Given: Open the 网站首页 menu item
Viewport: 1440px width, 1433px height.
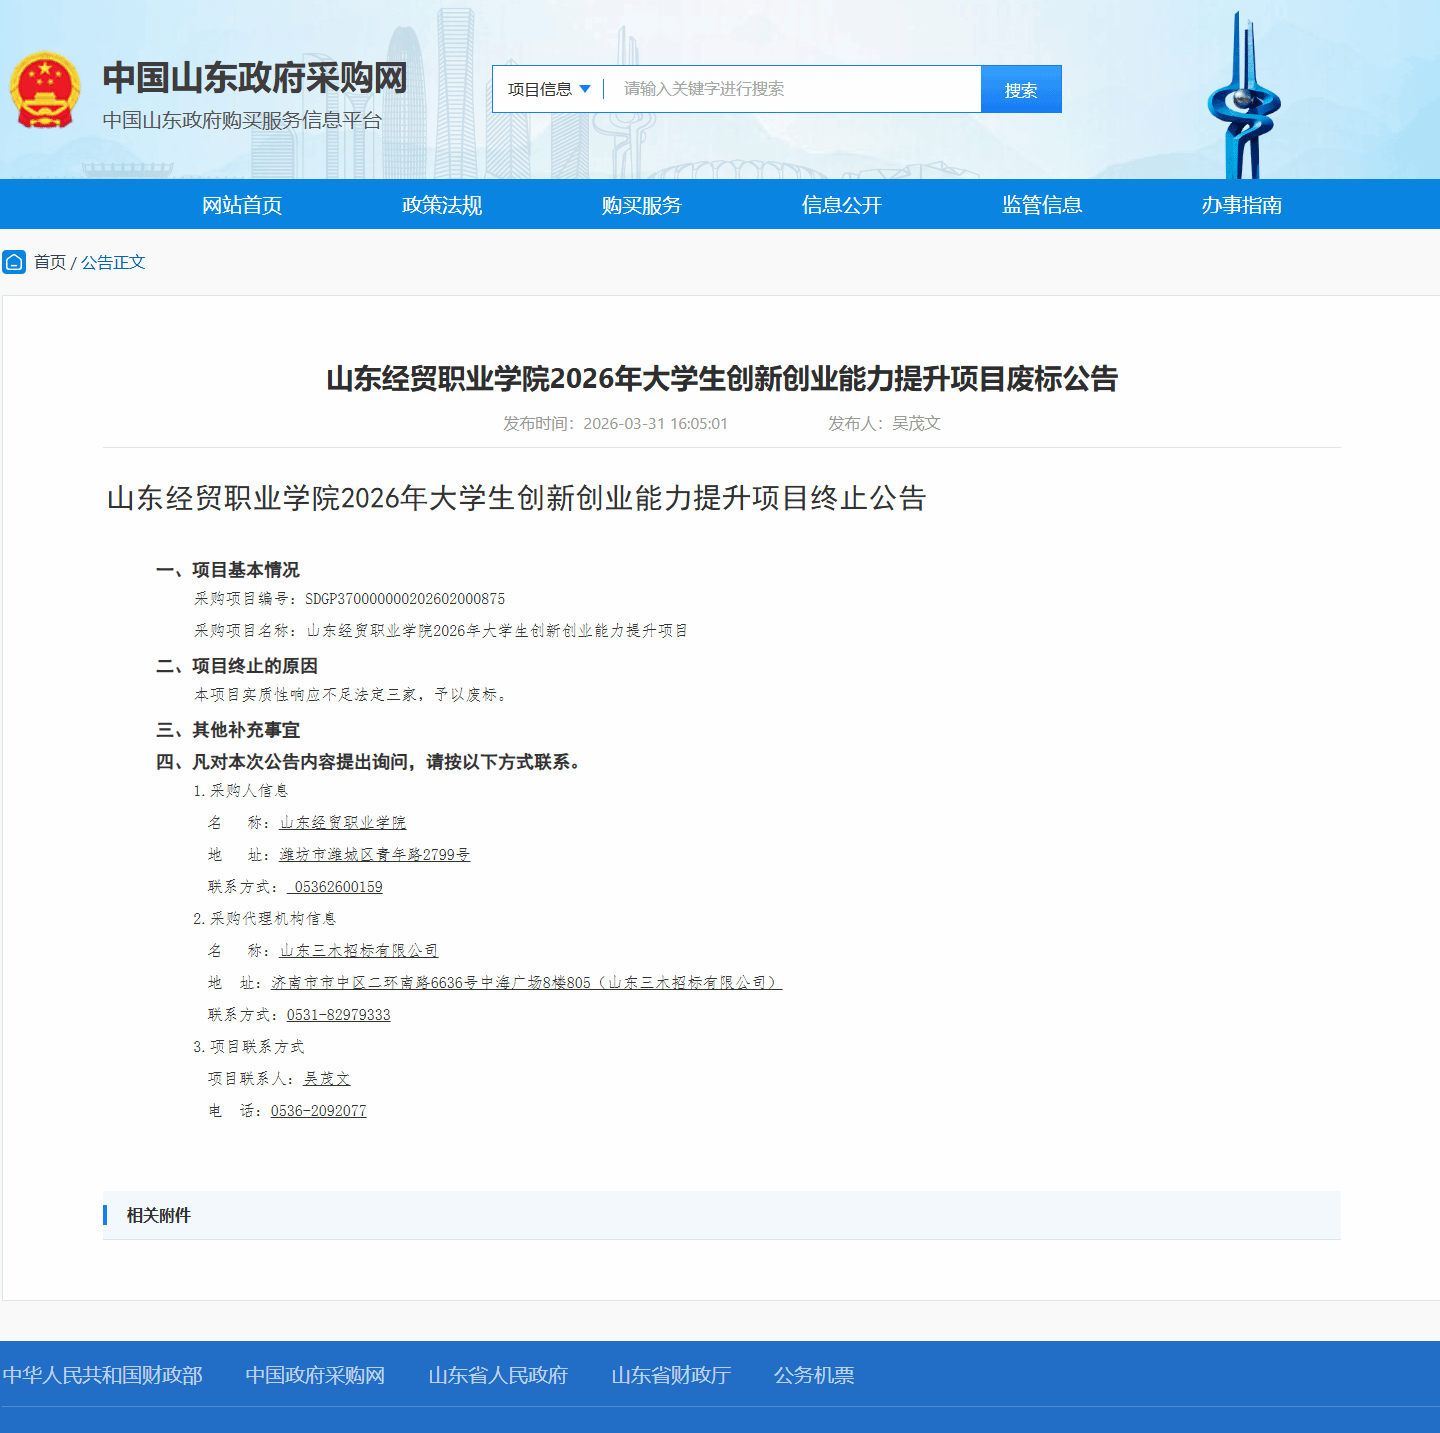Looking at the screenshot, I should pos(242,205).
